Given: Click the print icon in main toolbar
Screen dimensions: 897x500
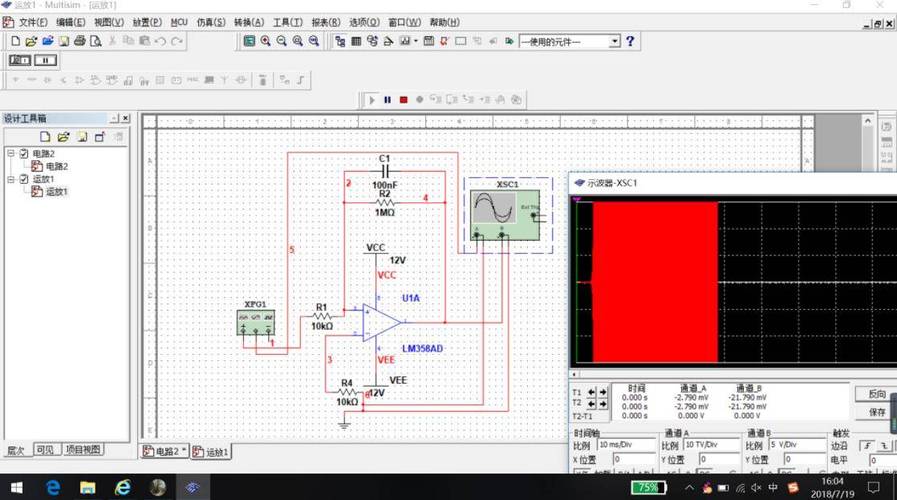Looking at the screenshot, I should pyautogui.click(x=80, y=41).
